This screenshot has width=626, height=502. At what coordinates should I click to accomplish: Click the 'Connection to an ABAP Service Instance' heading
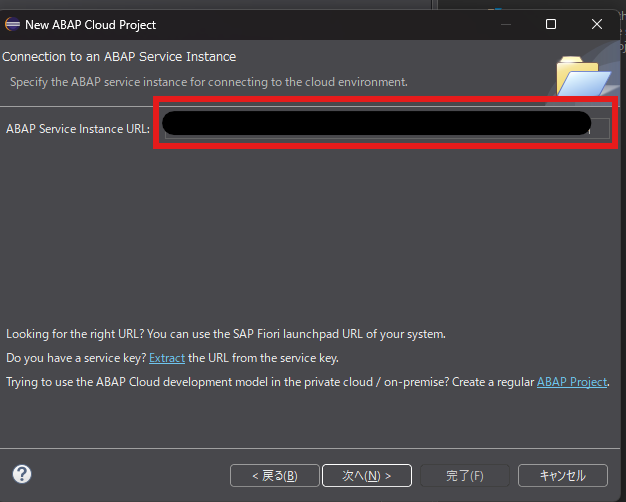119,57
